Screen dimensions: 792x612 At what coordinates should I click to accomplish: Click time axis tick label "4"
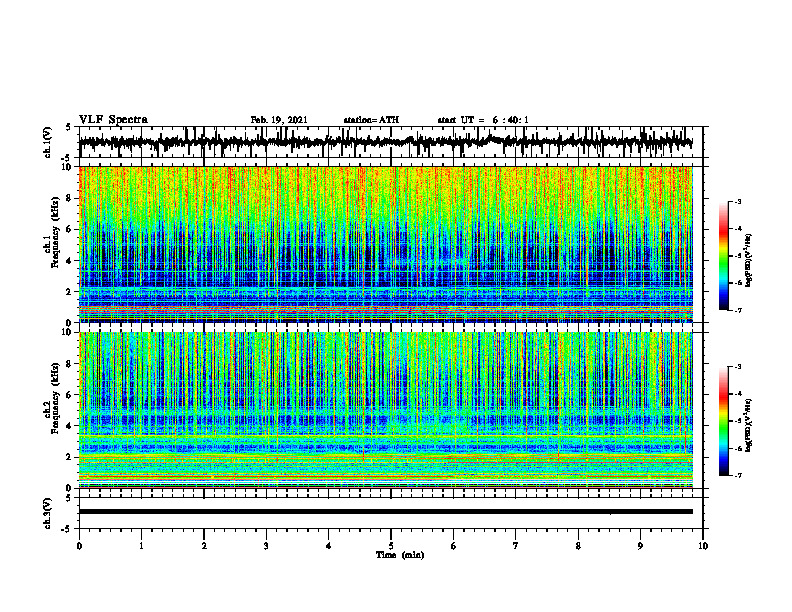[328, 546]
